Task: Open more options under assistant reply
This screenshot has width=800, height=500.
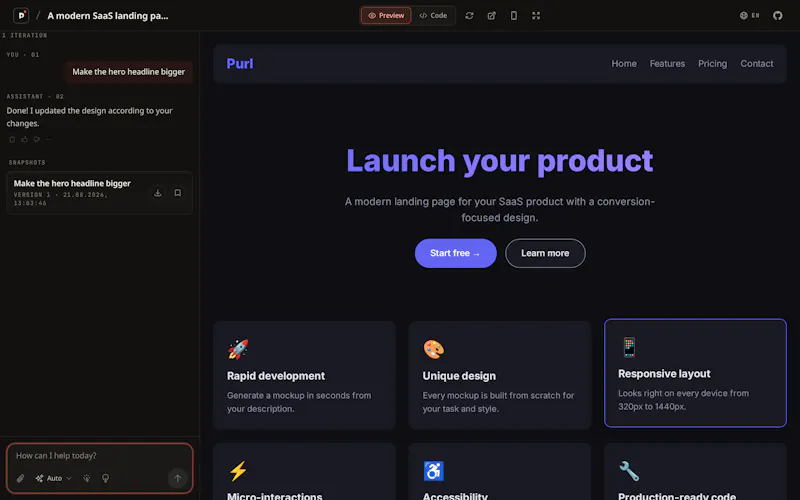Action: [49, 139]
